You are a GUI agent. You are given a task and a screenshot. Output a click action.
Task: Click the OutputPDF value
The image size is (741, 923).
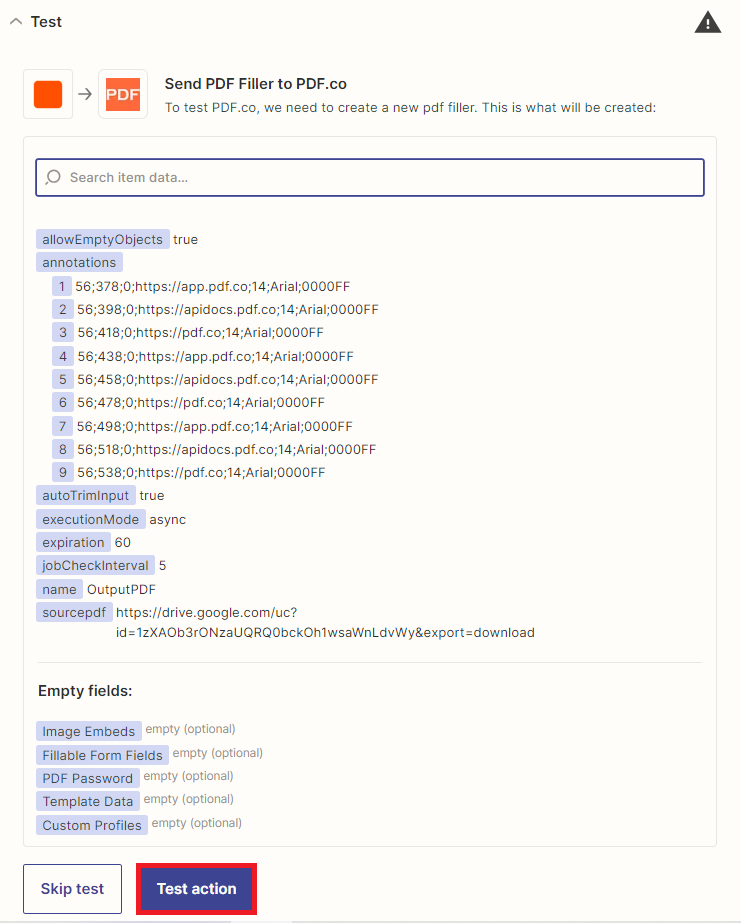[x=121, y=590]
